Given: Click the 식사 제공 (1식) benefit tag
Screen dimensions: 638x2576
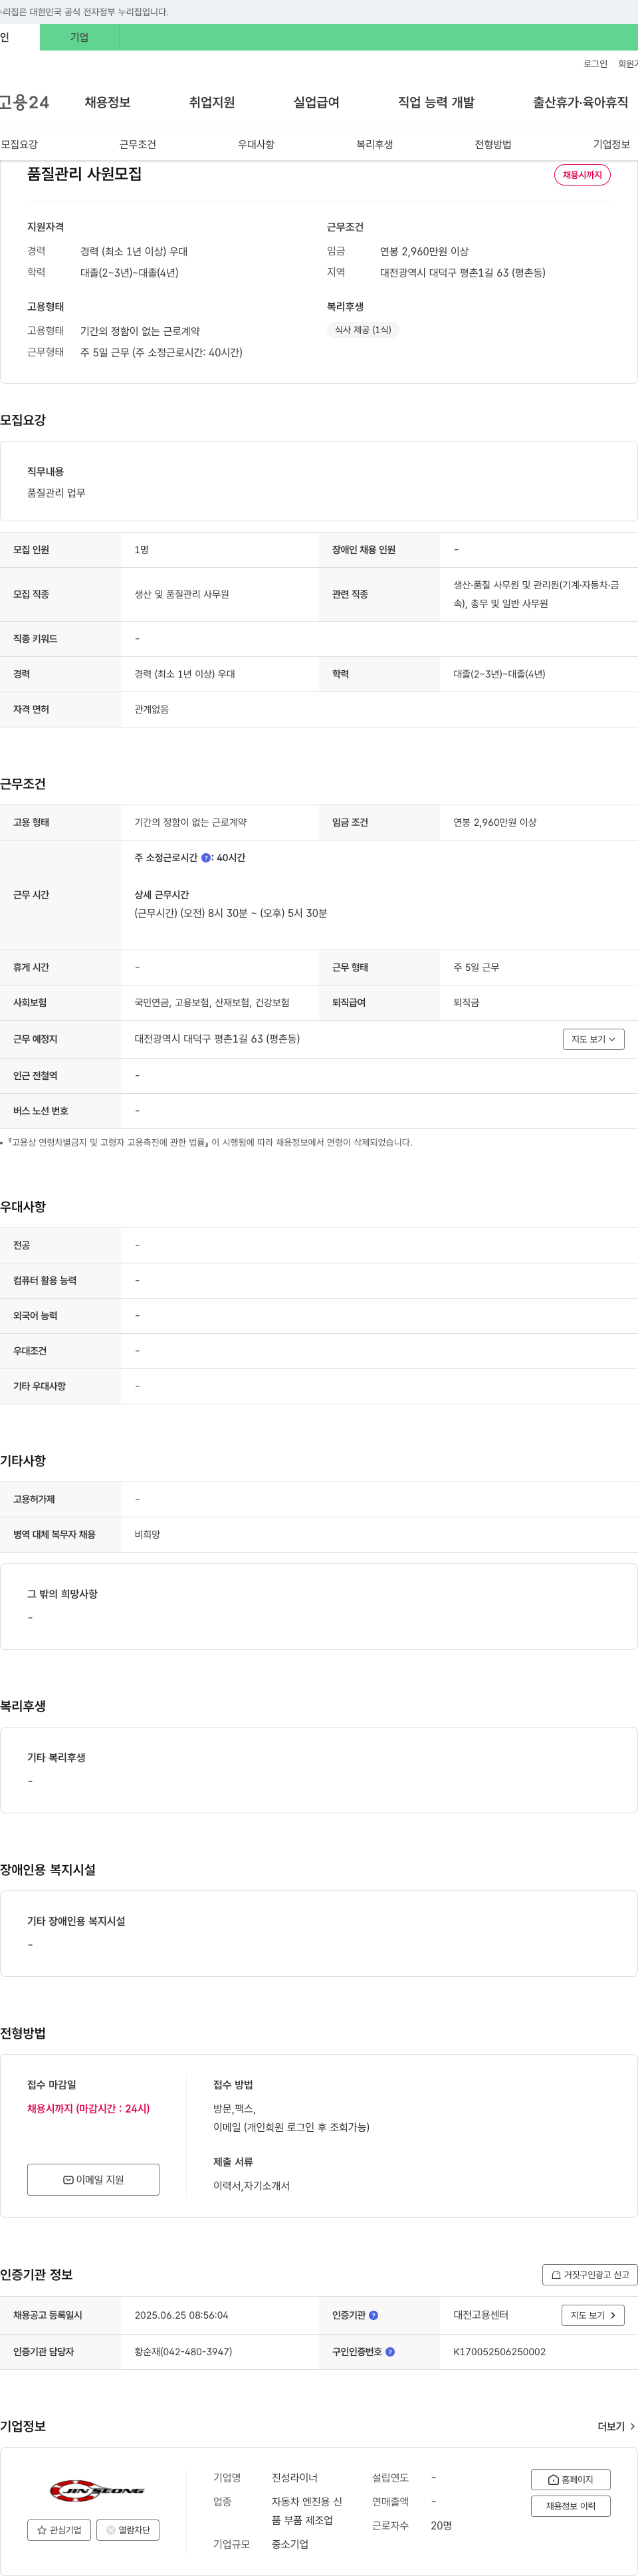Looking at the screenshot, I should pos(362,329).
